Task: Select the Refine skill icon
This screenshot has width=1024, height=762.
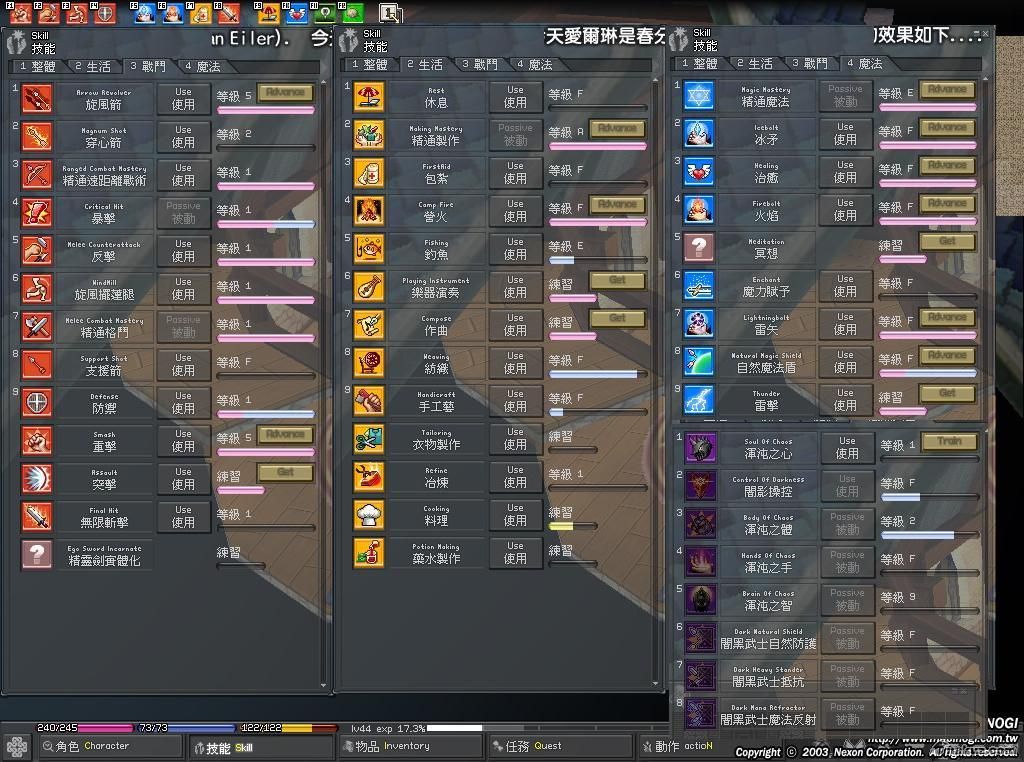Action: point(369,477)
